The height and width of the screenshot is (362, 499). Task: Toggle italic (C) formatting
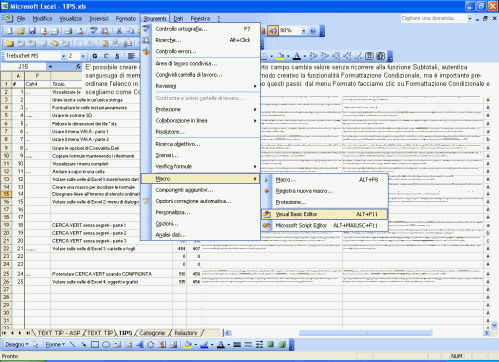106,56
